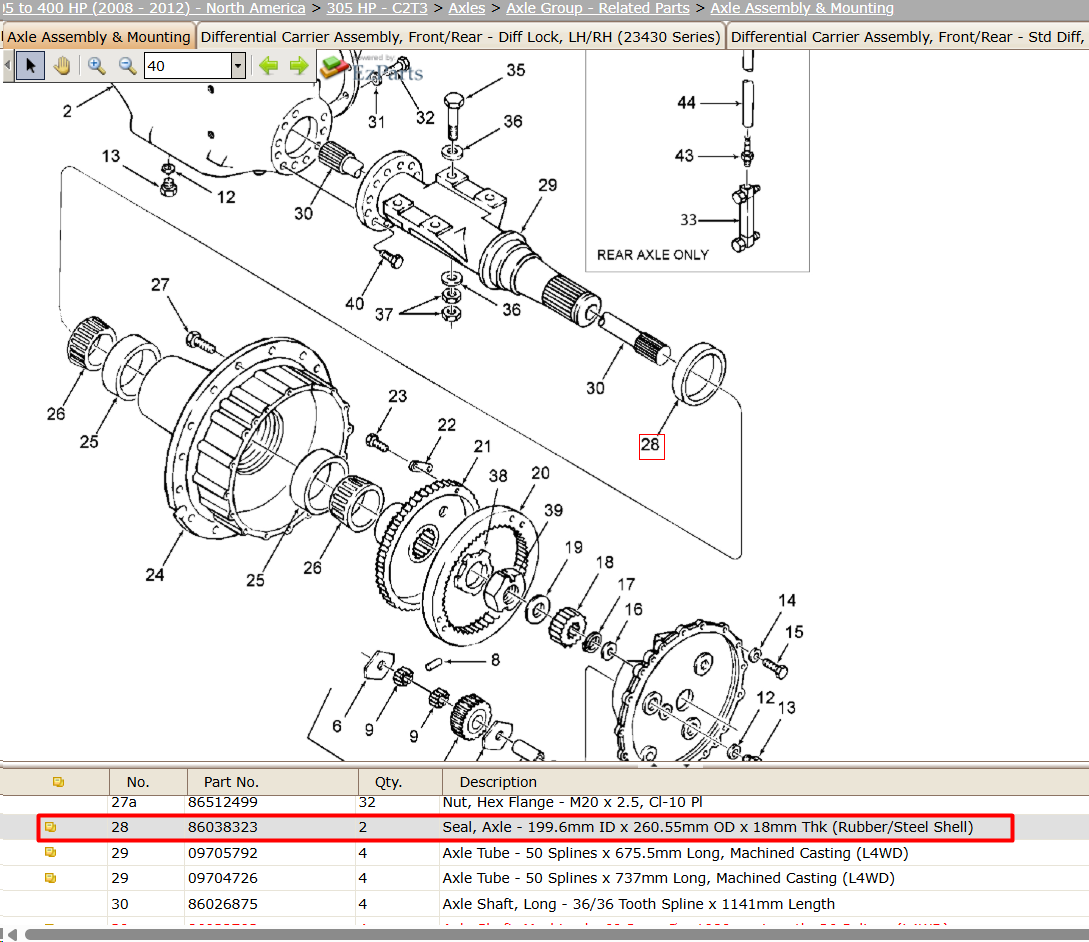Click callout number 29 on diagram
1089x942 pixels.
click(x=547, y=185)
